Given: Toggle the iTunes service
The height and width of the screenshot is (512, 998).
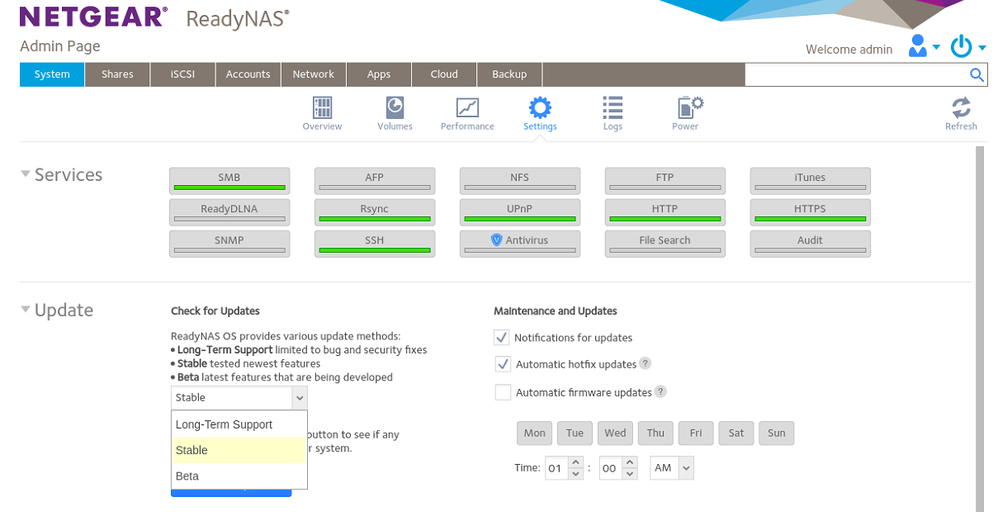Looking at the screenshot, I should point(810,181).
